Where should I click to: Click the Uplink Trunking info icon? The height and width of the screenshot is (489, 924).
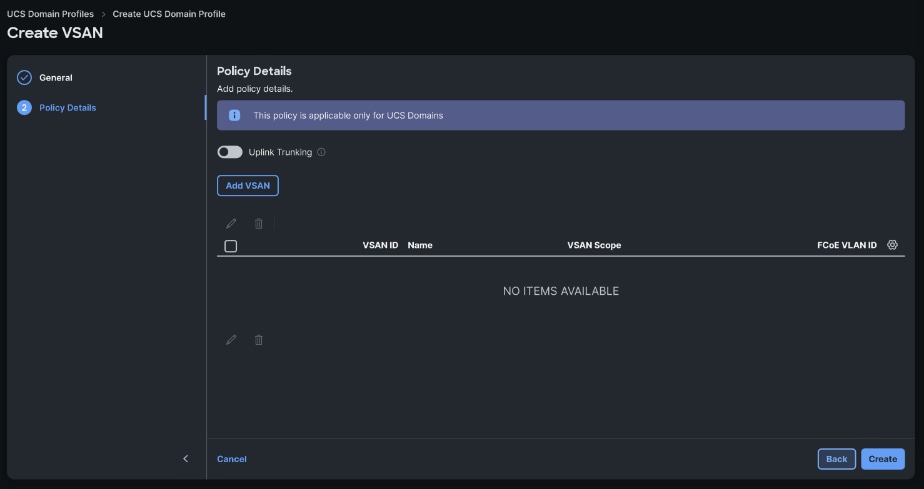321,152
